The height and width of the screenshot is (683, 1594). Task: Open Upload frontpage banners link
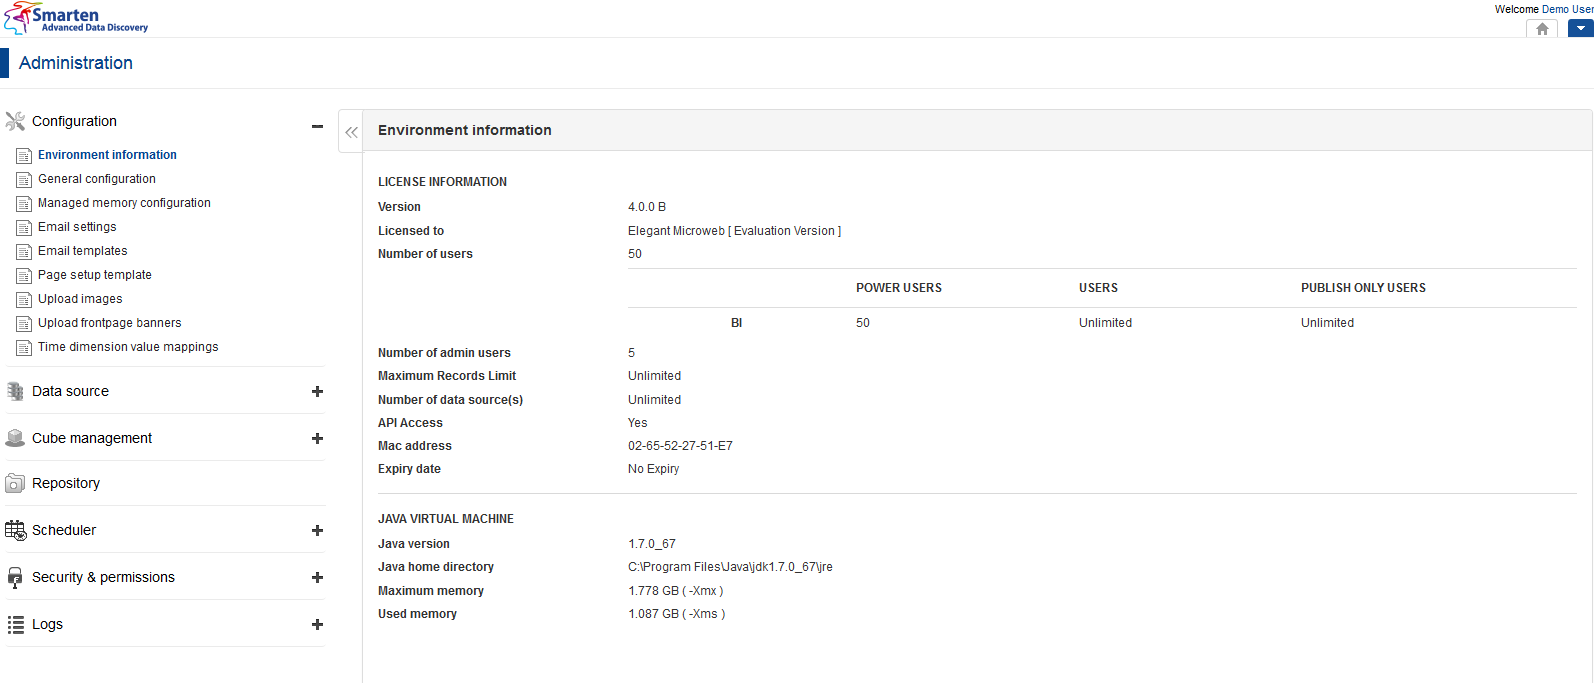110,323
